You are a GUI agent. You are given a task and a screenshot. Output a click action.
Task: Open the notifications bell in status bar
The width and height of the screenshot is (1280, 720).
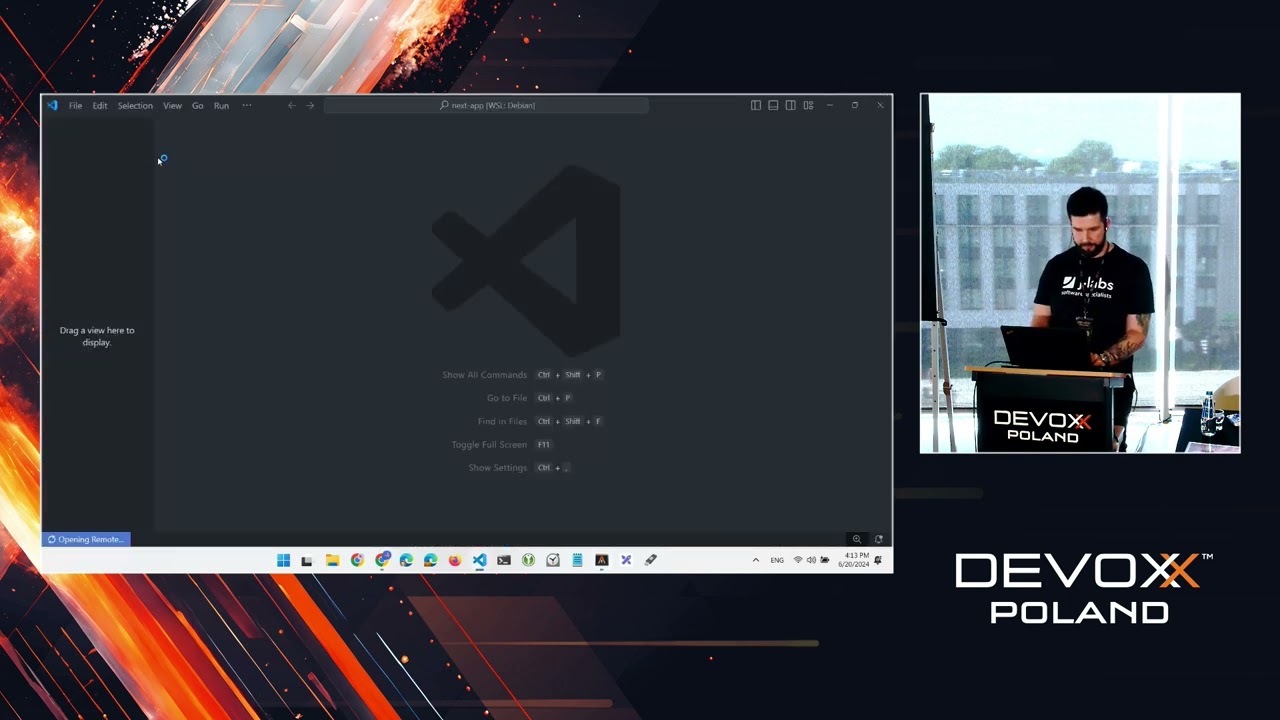(x=878, y=539)
